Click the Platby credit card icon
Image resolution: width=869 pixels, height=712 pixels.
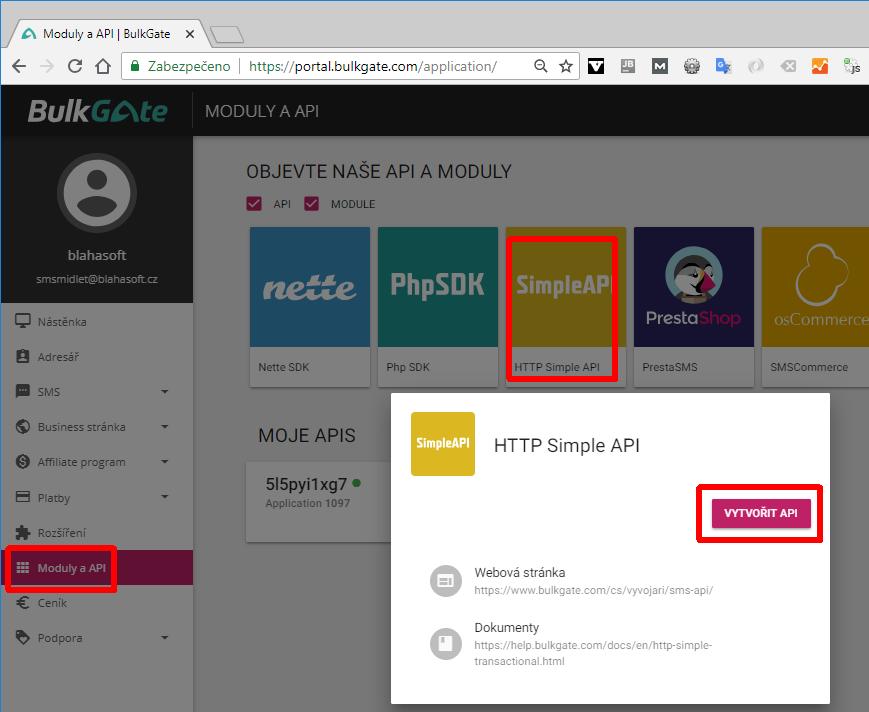pos(23,496)
